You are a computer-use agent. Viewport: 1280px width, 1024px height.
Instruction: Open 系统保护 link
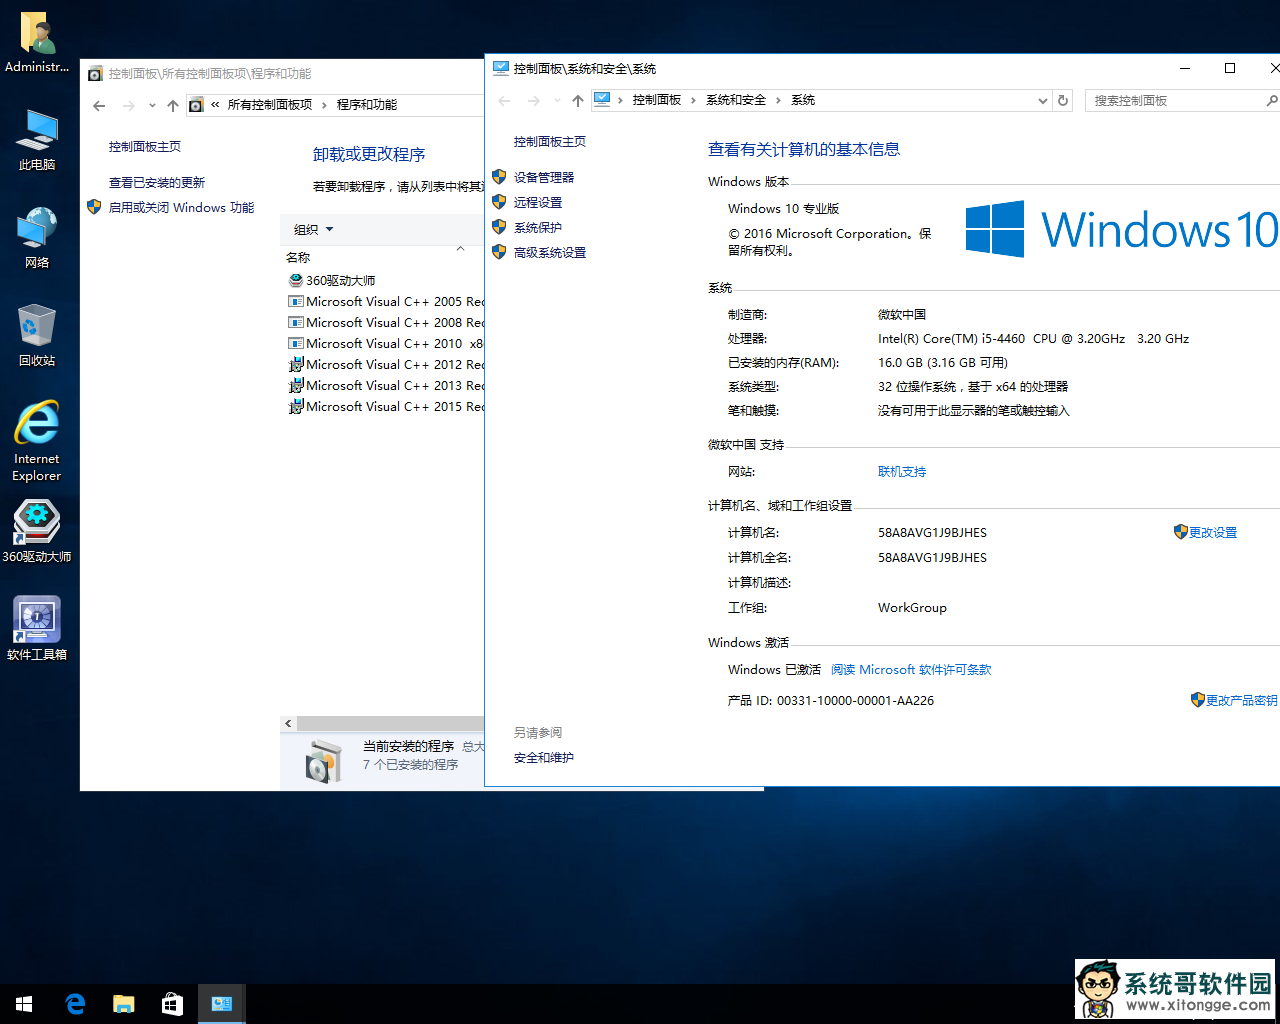[538, 227]
